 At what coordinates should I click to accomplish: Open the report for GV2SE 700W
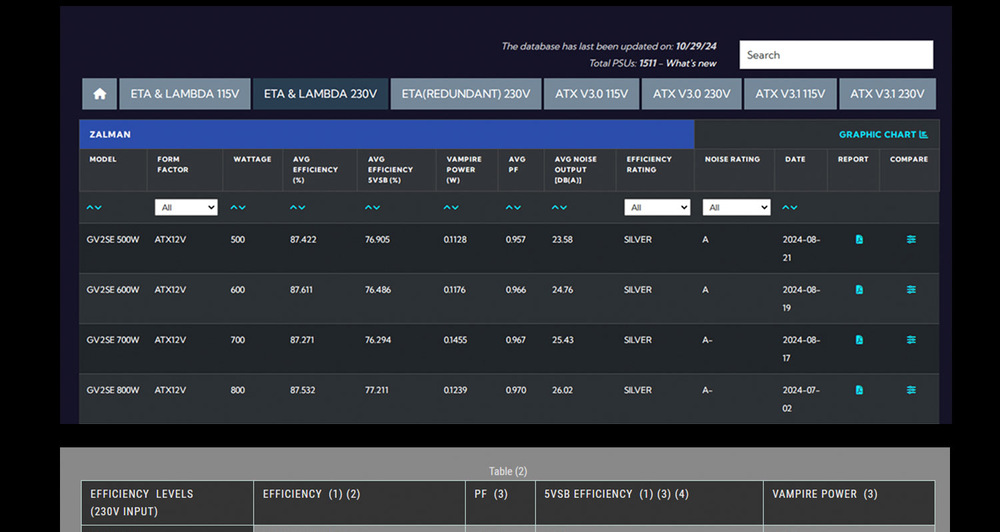(x=859, y=340)
